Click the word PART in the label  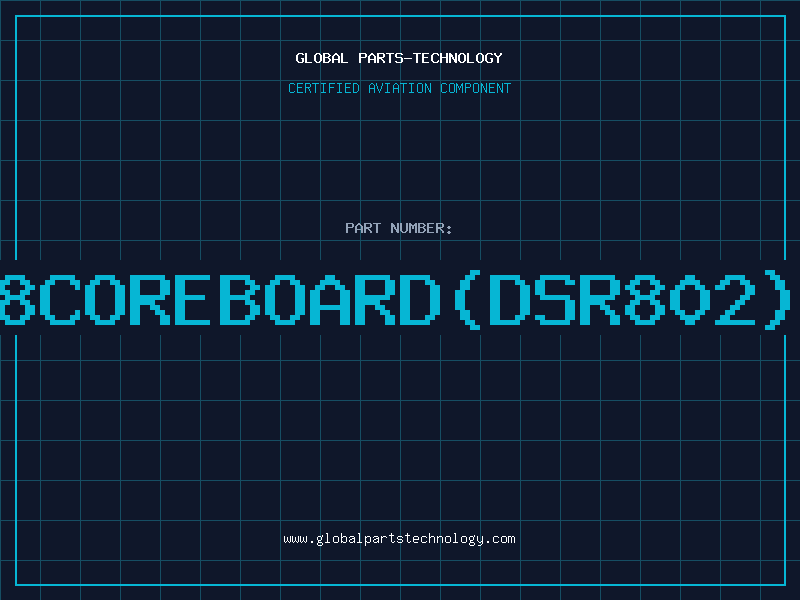[363, 228]
